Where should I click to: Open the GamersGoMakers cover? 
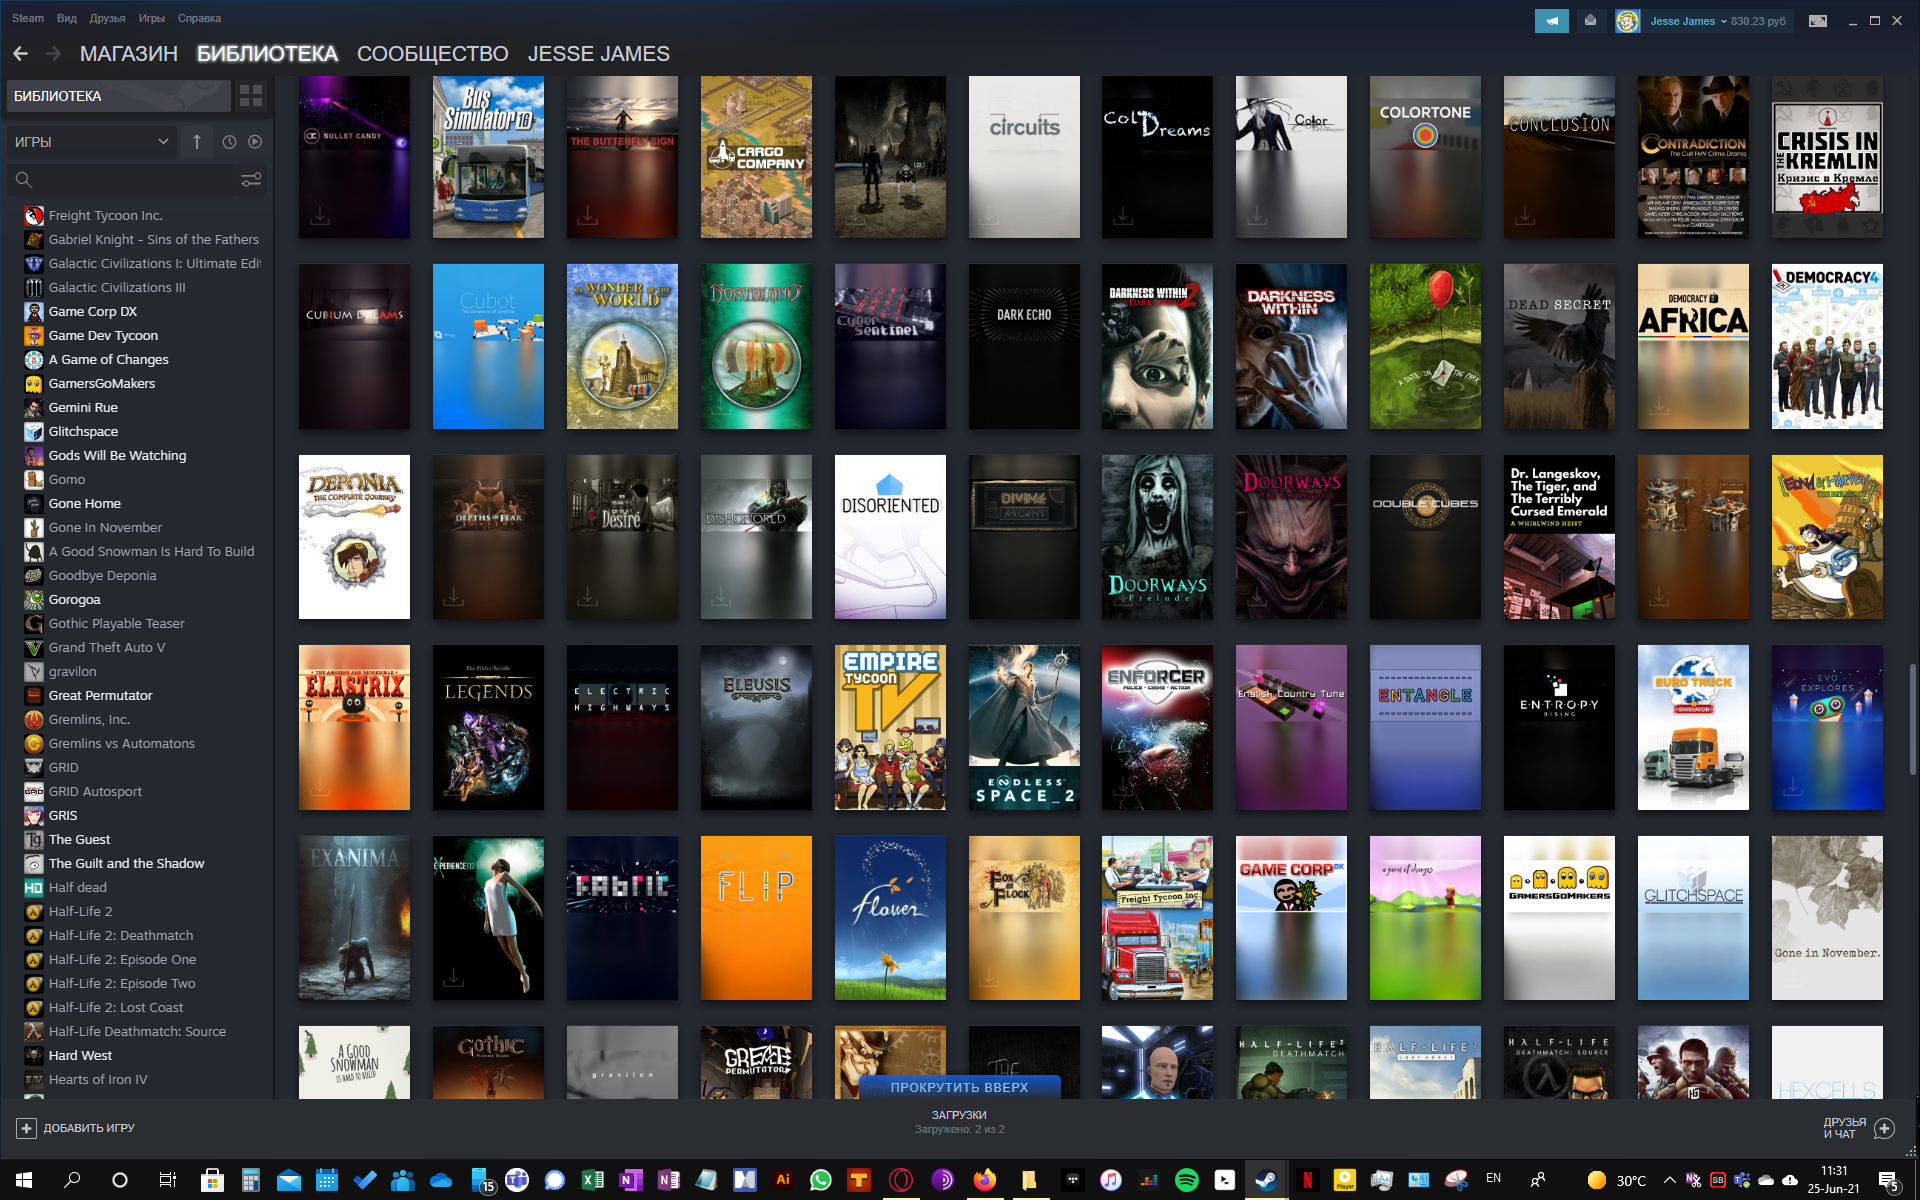[x=1559, y=918]
